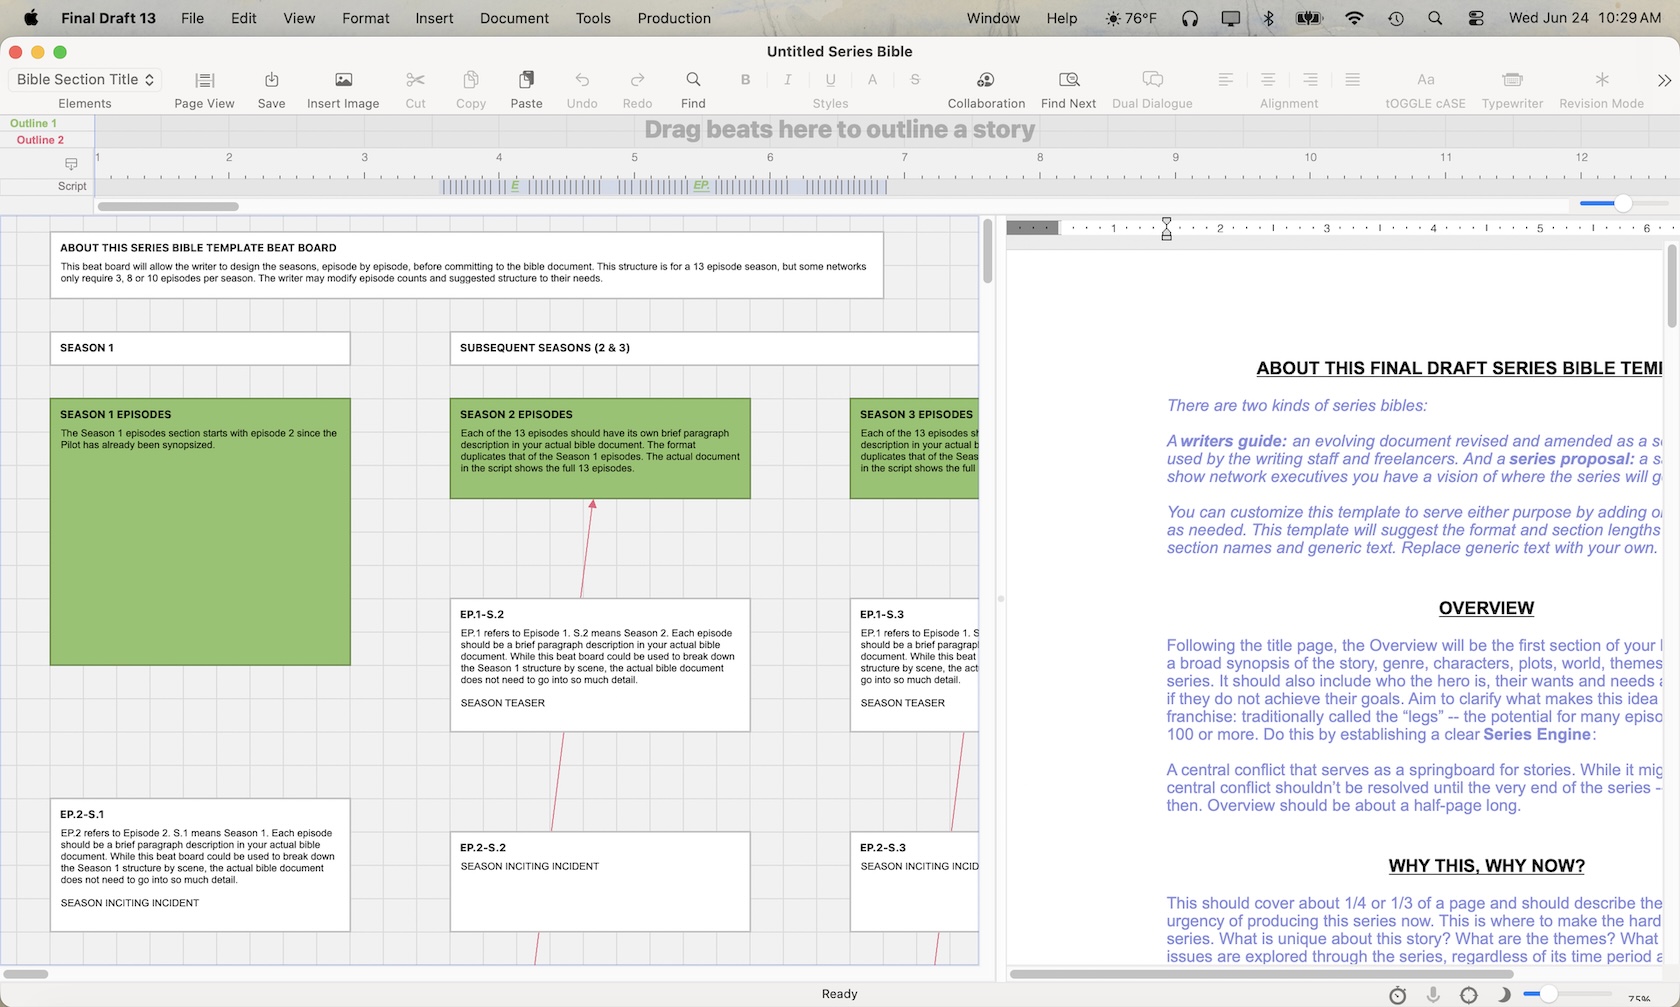The height and width of the screenshot is (1007, 1680).
Task: Click the Dual Dialogue icon
Action: click(1152, 80)
